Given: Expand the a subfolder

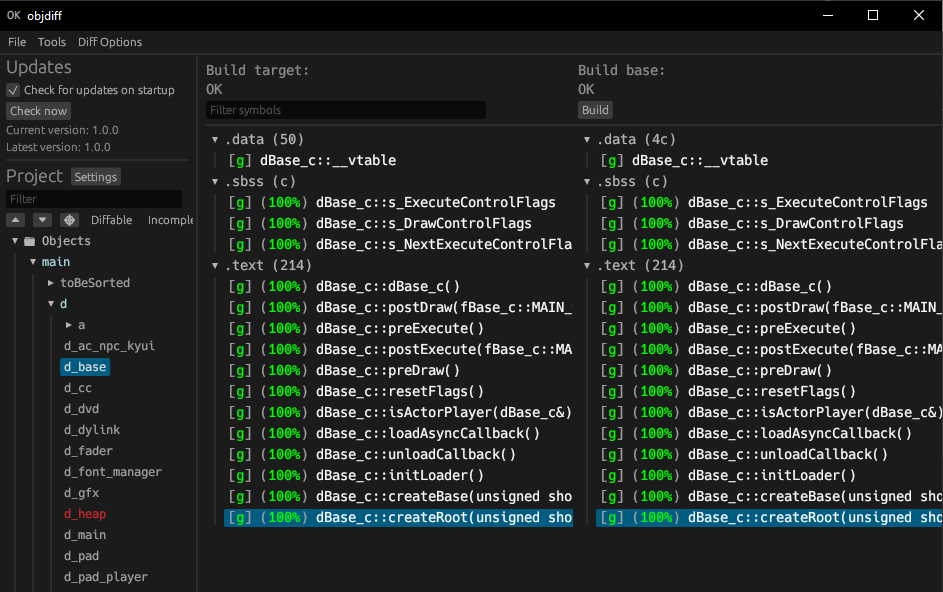Looking at the screenshot, I should pos(69,325).
